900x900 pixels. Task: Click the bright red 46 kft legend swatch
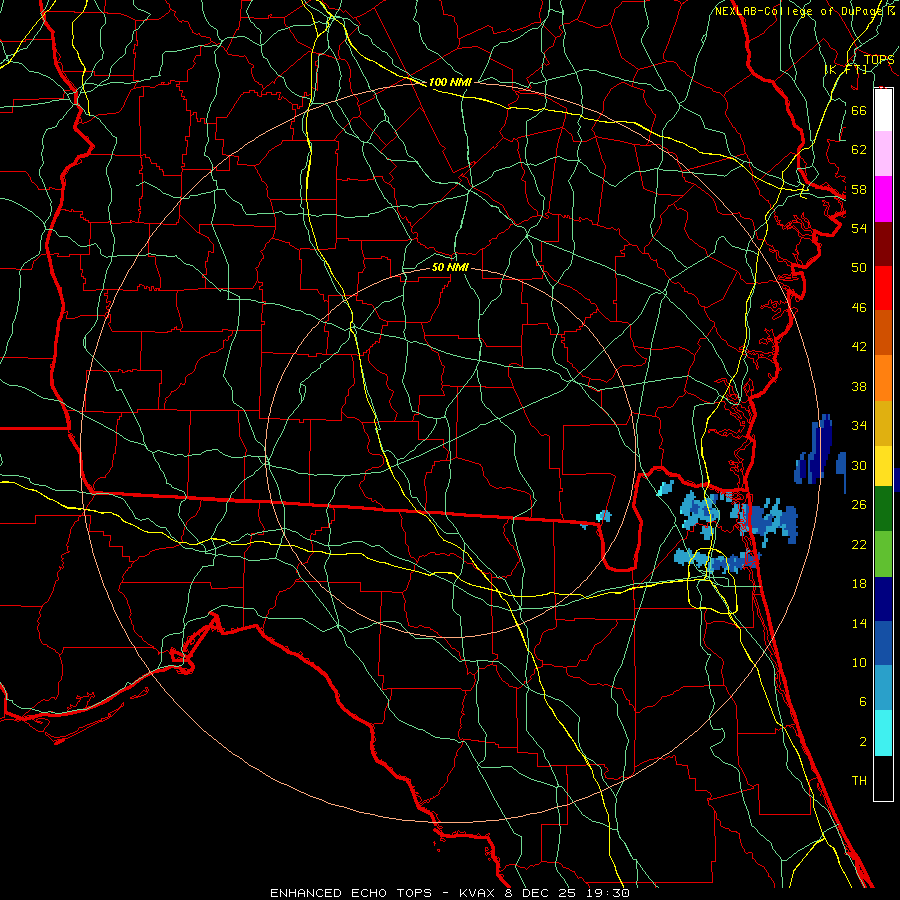[x=883, y=288]
